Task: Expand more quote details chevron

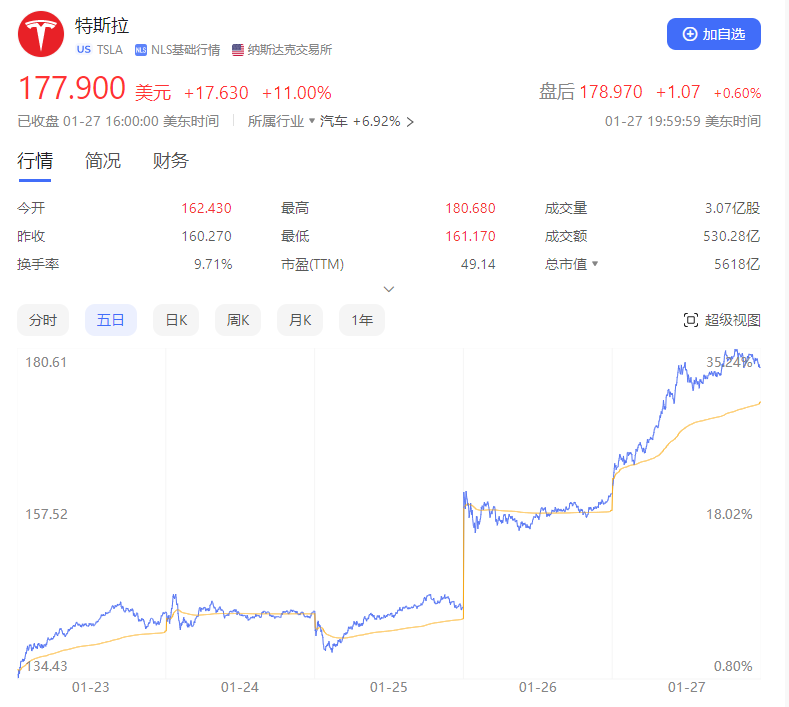Action: (x=389, y=289)
